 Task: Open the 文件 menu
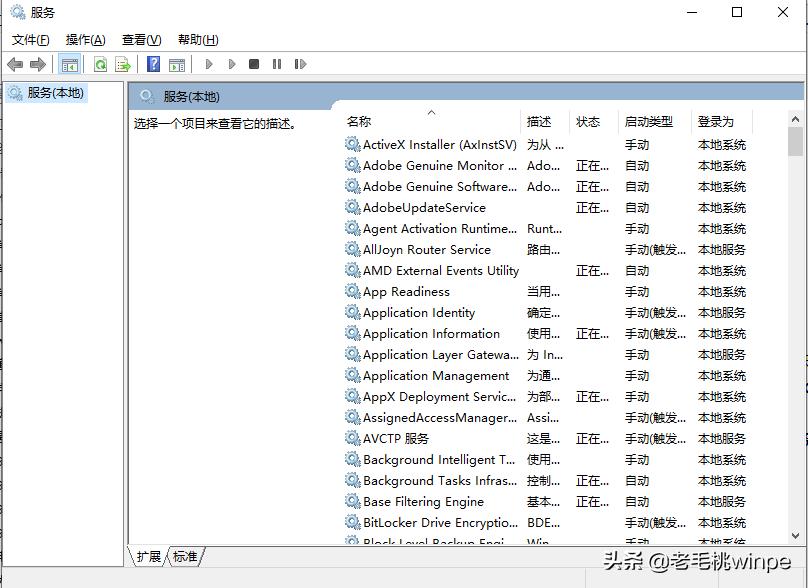[30, 39]
